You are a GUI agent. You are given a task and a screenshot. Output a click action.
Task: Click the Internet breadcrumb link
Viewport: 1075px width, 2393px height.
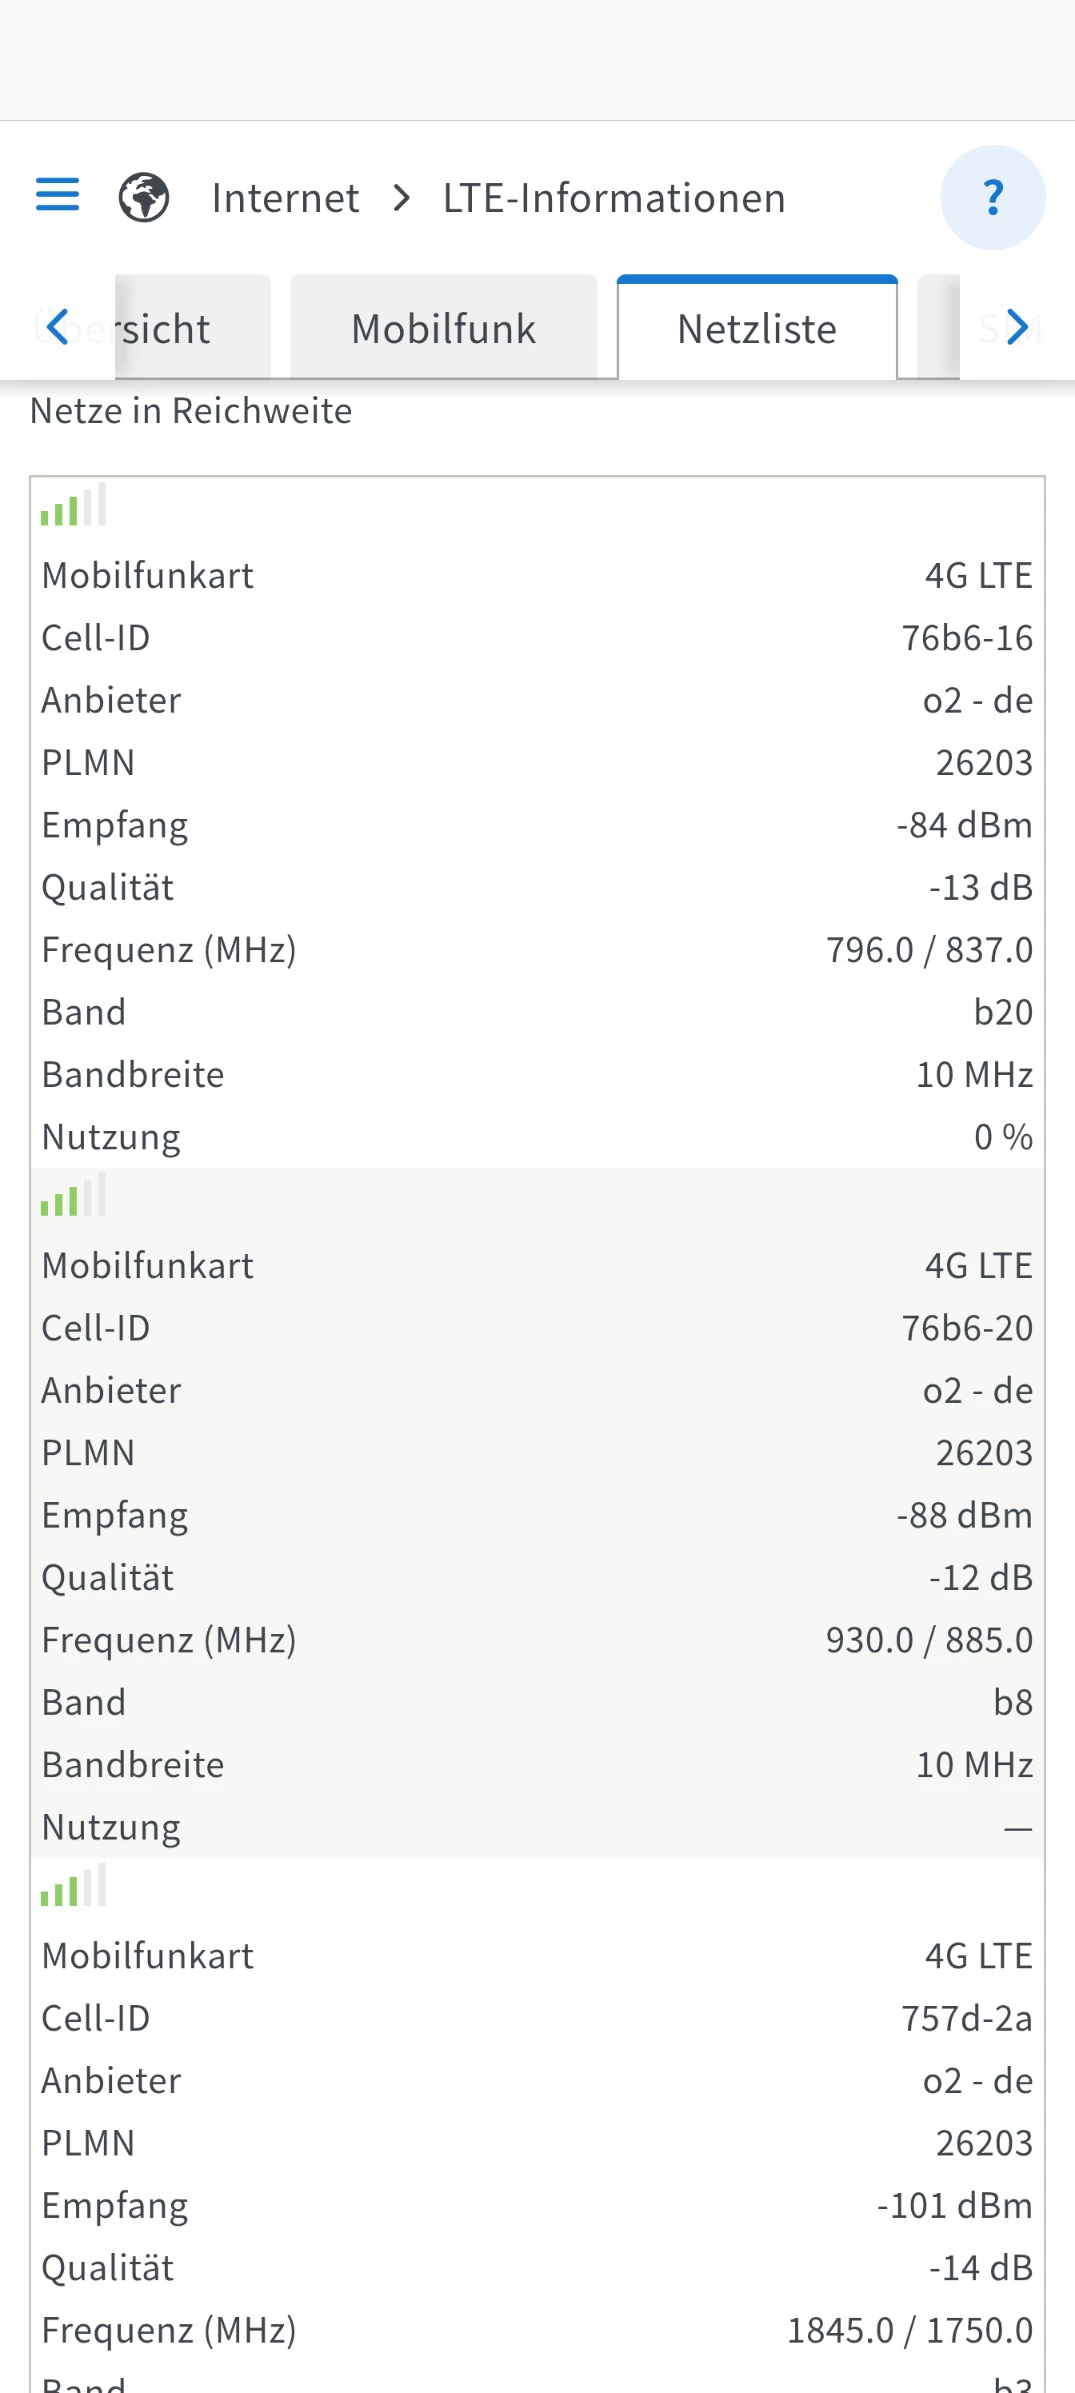pos(285,198)
